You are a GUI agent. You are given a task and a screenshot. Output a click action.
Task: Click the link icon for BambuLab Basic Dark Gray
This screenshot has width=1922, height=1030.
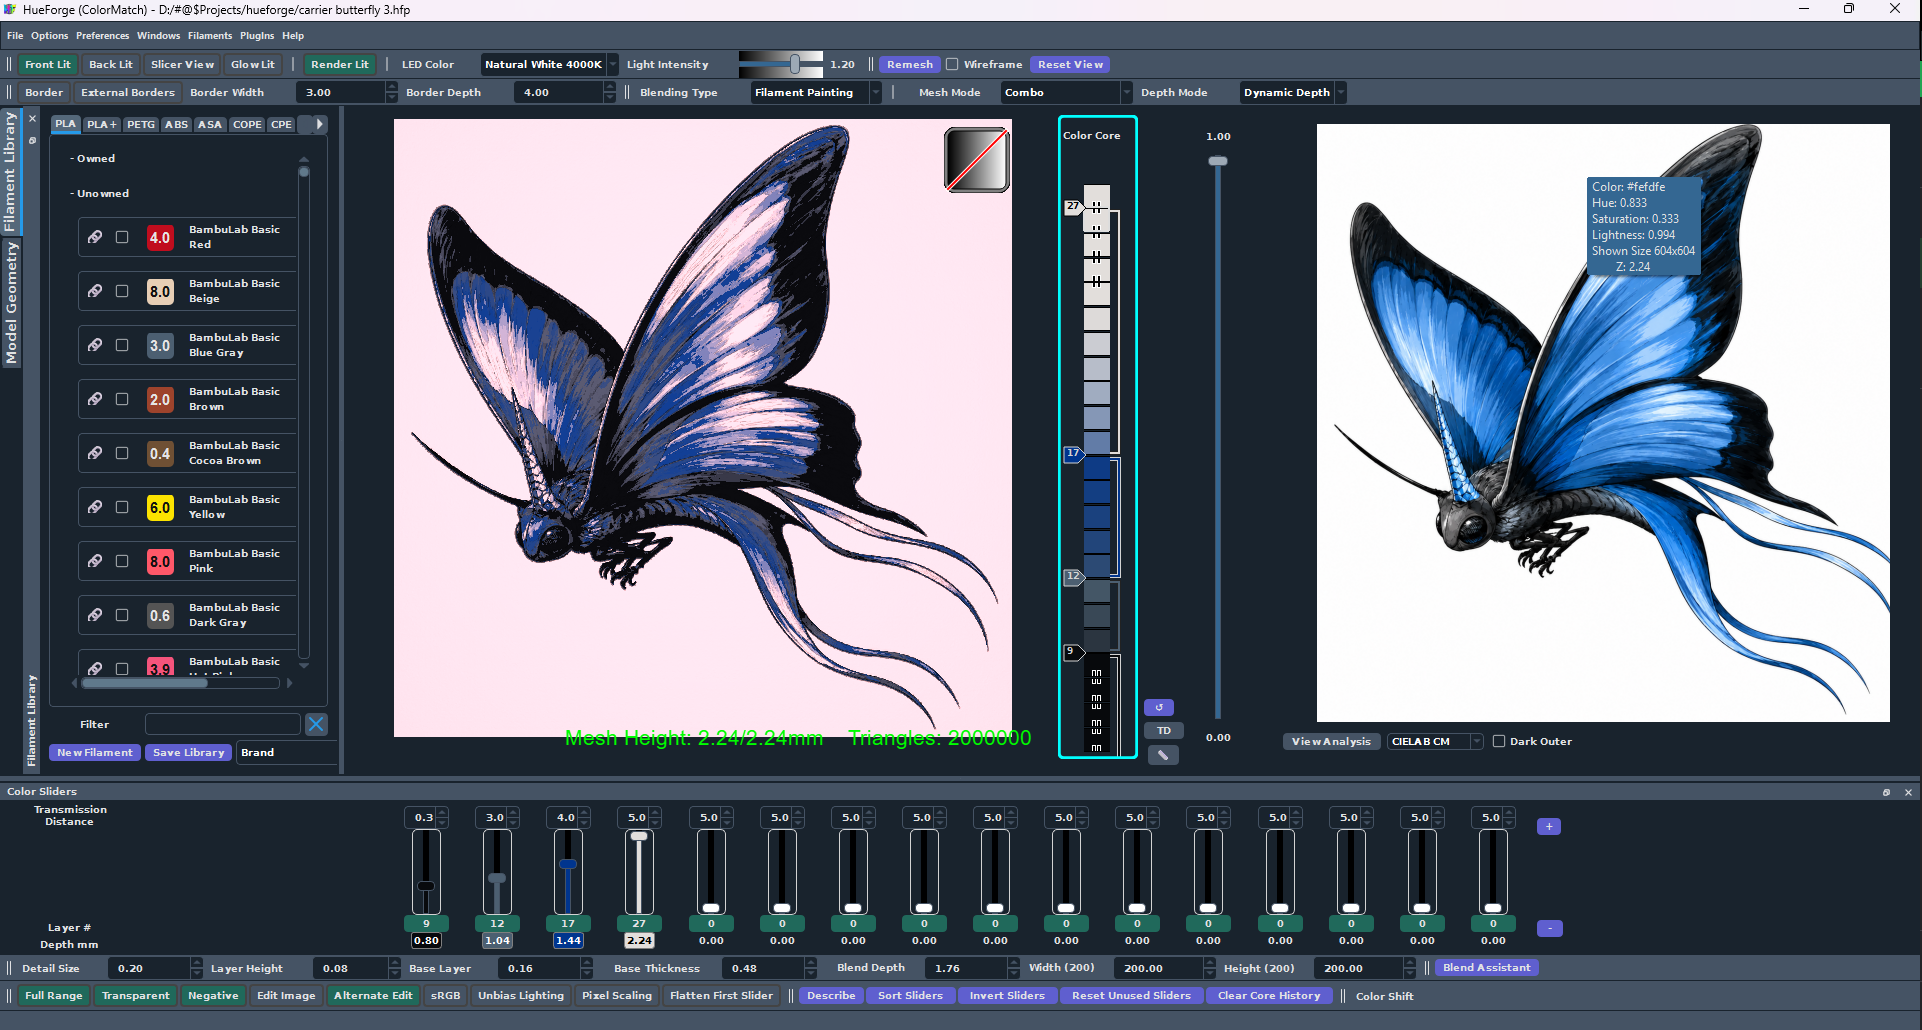tap(94, 615)
